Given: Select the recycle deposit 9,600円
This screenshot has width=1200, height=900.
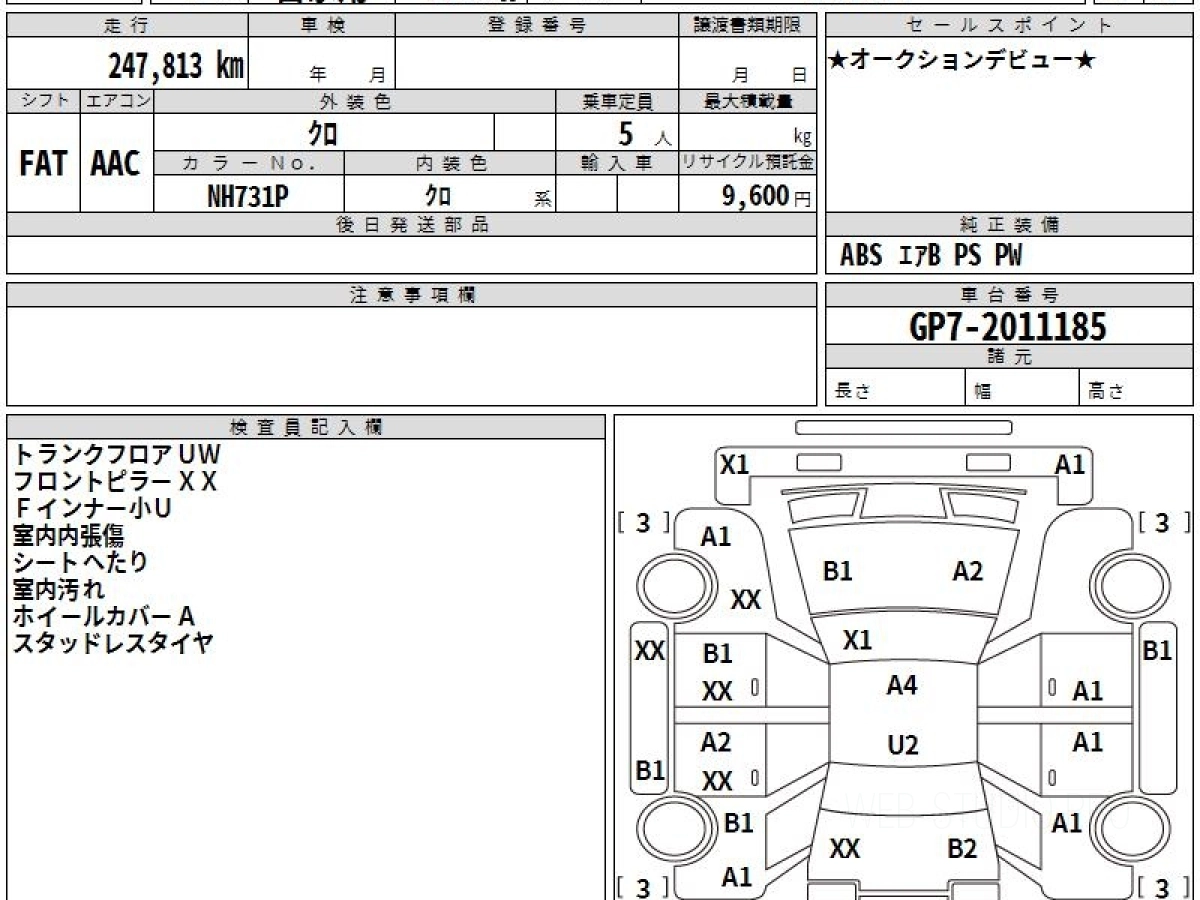Looking at the screenshot, I should [x=767, y=196].
